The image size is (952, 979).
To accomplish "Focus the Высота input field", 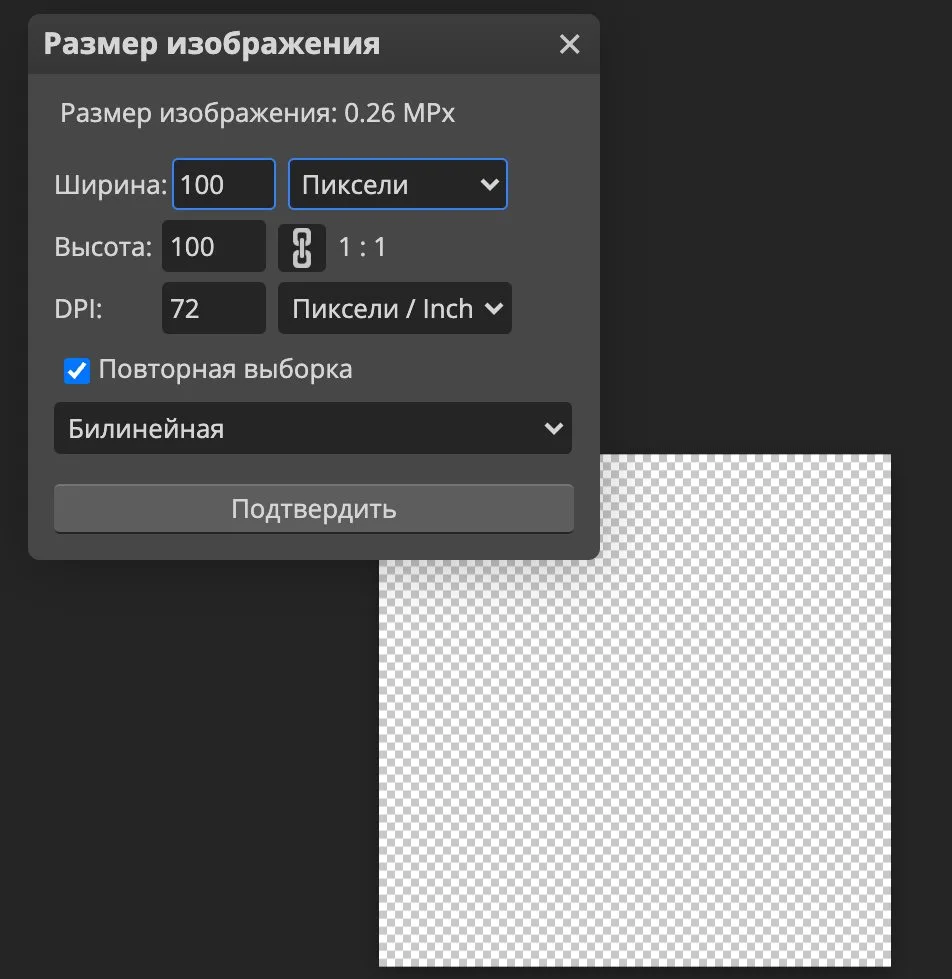I will click(213, 247).
